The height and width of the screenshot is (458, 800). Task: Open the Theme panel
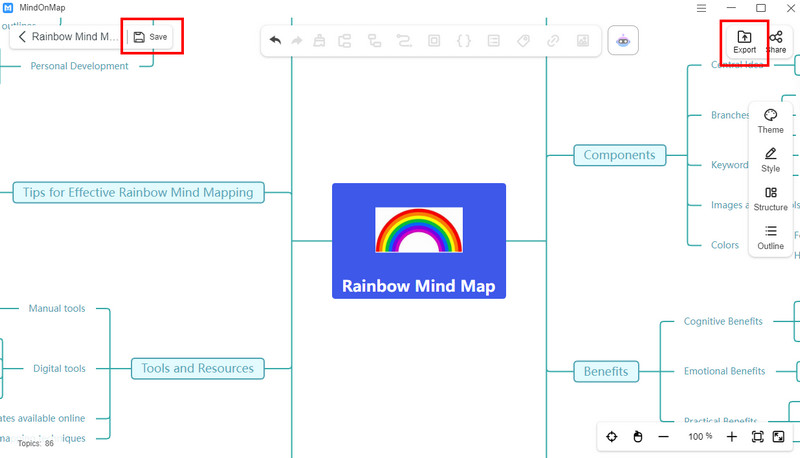tap(770, 121)
